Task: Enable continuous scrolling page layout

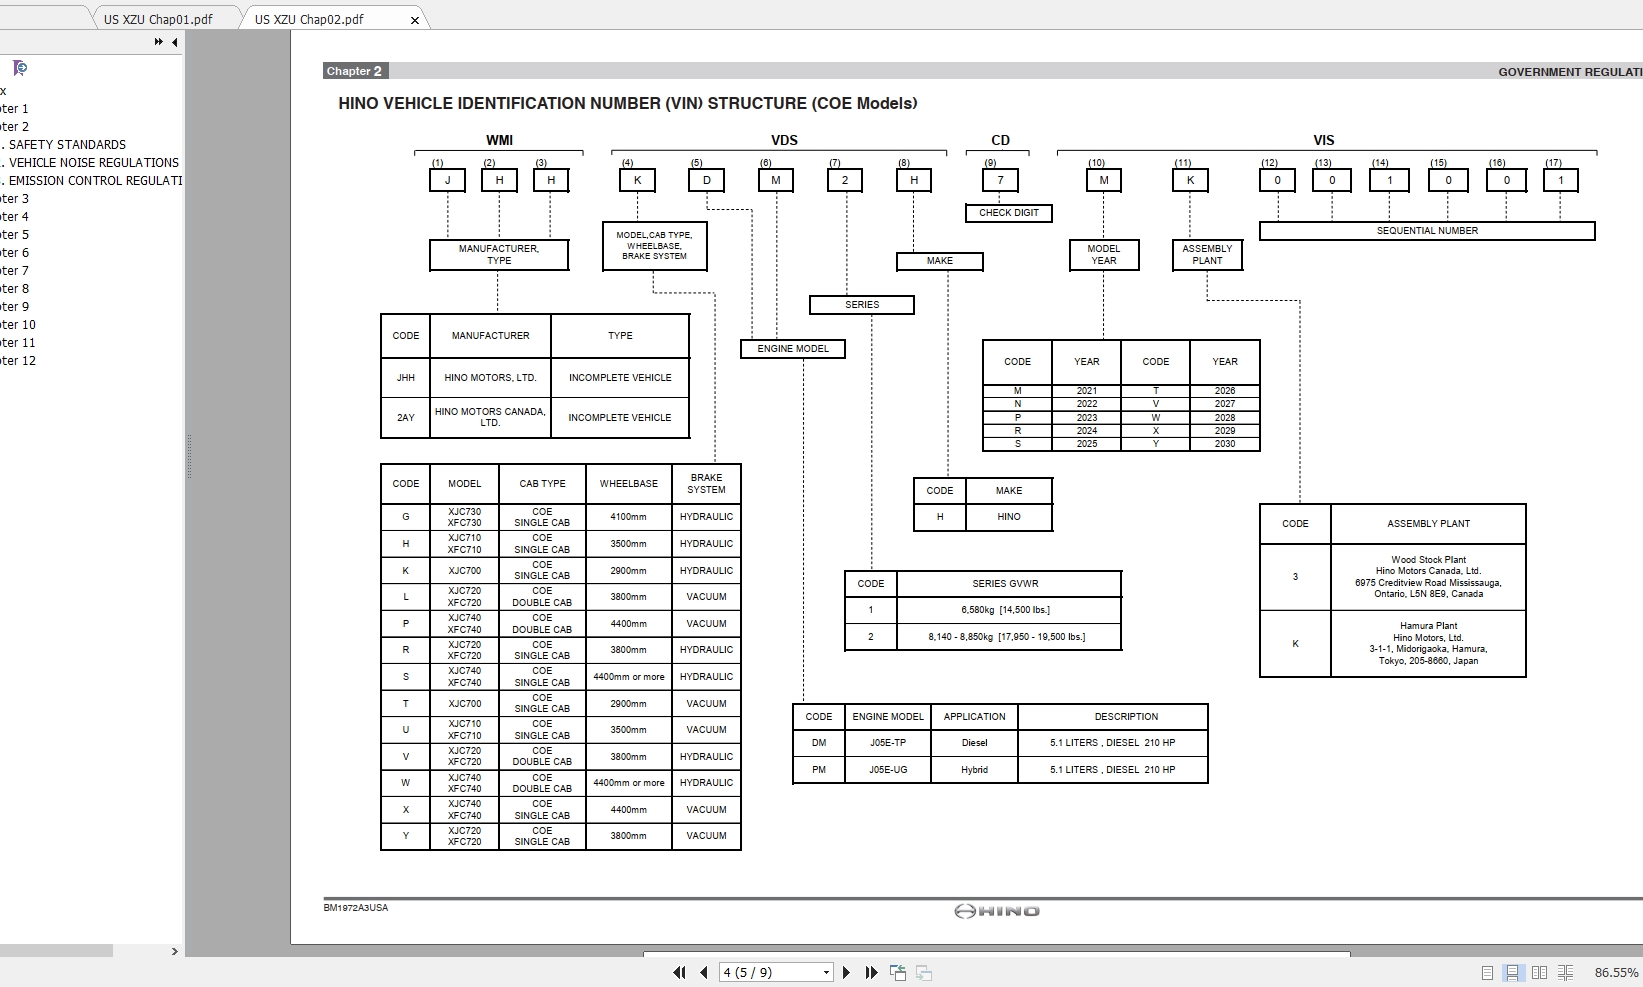Action: [1512, 972]
